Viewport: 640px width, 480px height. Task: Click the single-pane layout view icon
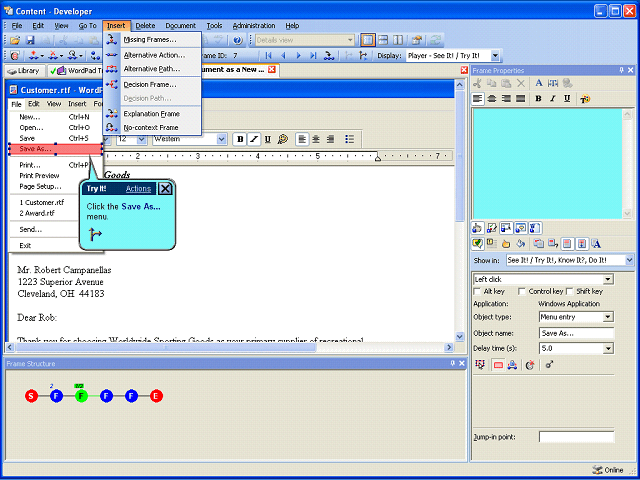click(368, 40)
